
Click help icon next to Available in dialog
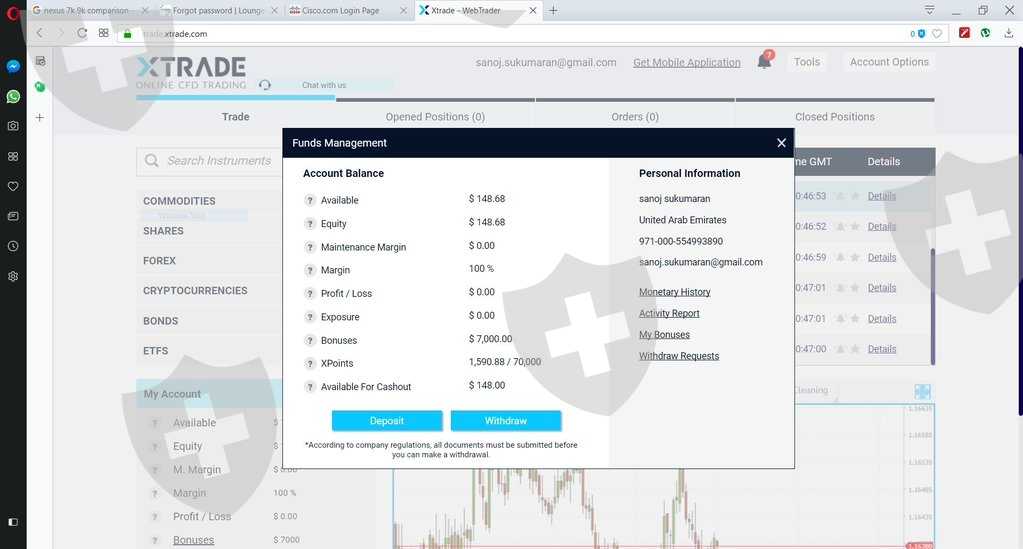[310, 200]
